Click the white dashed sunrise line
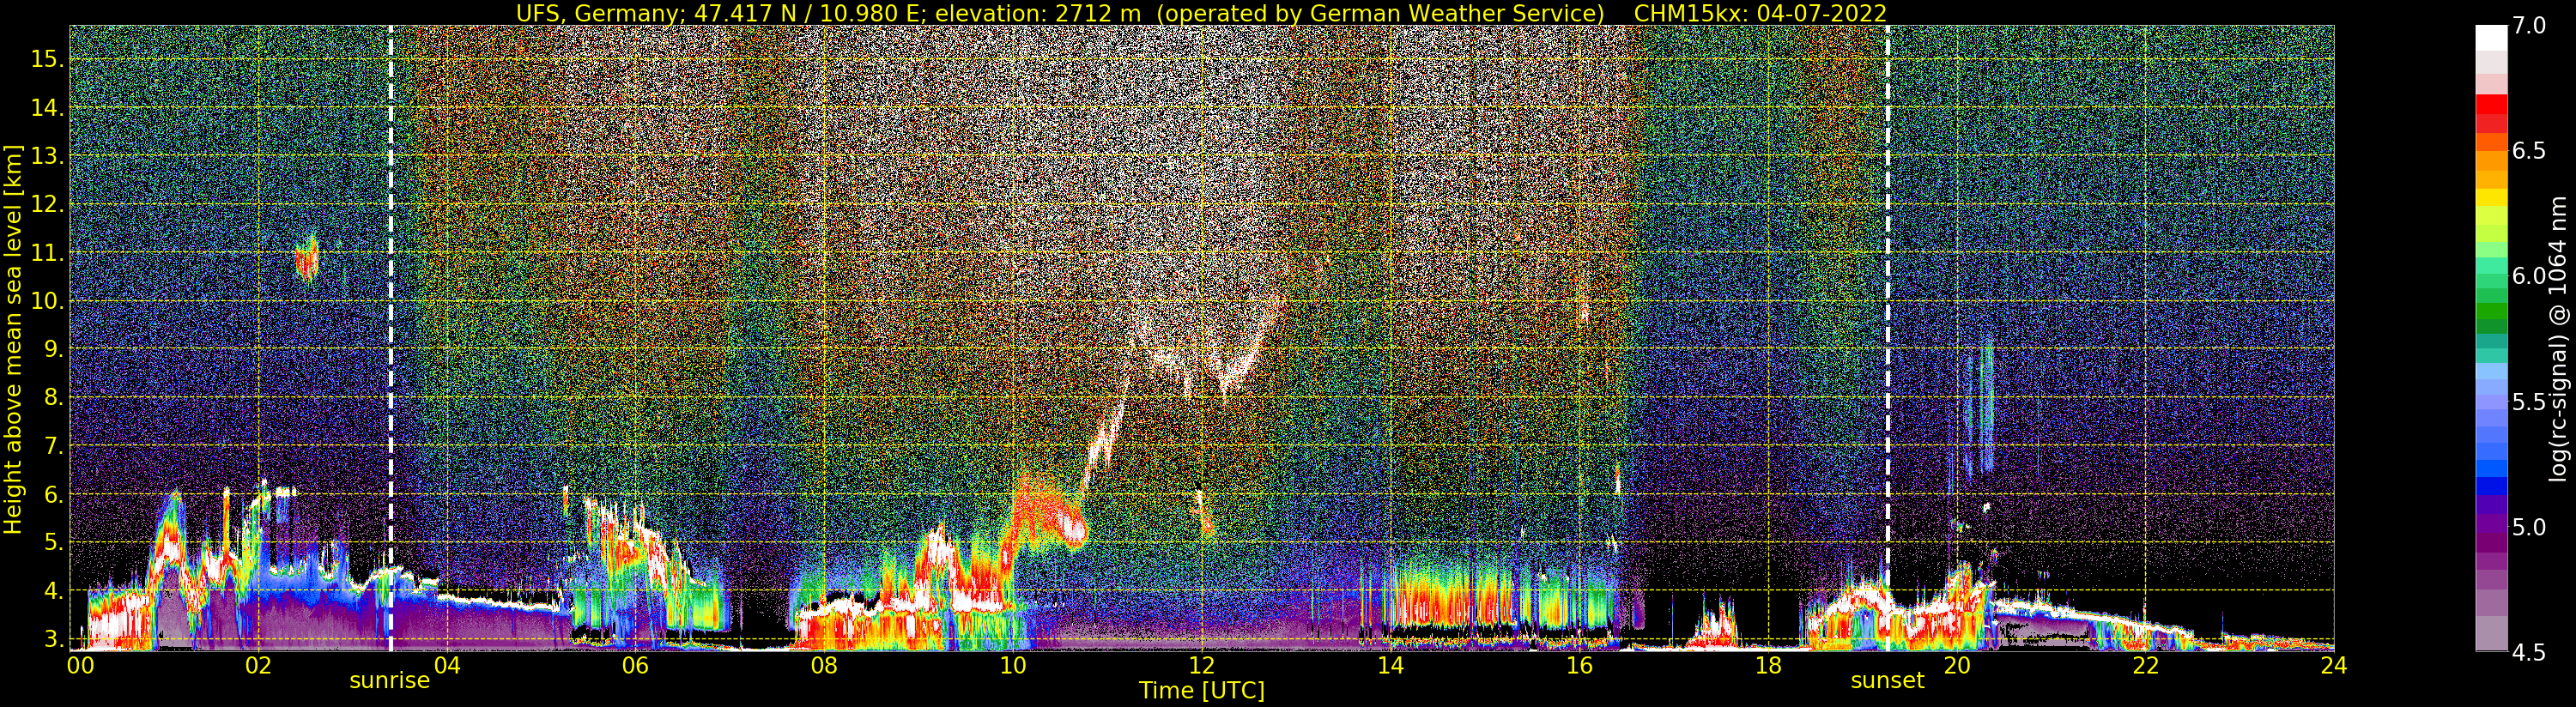This screenshot has height=707, width=2576. (x=390, y=338)
